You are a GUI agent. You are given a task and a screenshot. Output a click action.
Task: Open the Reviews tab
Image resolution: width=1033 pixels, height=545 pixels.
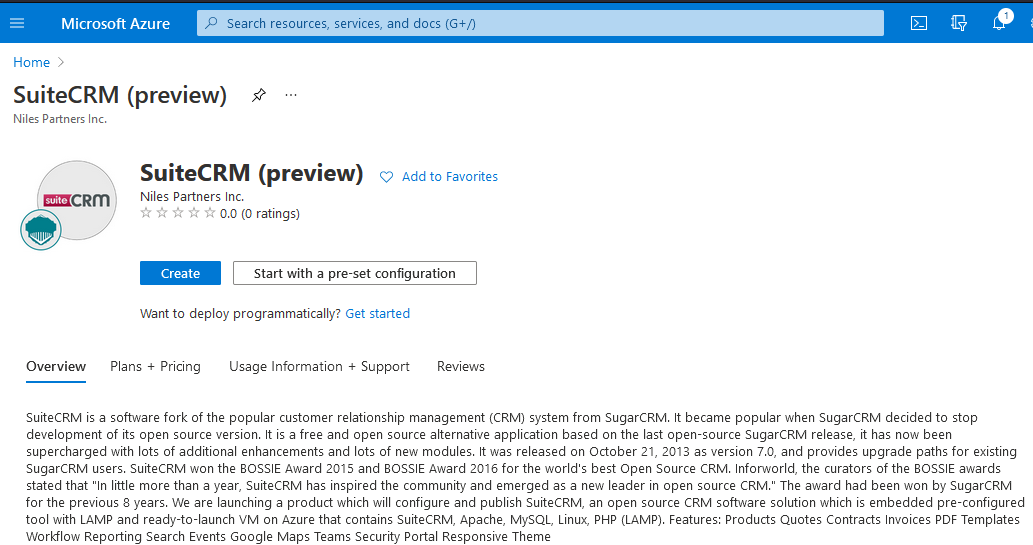click(460, 366)
